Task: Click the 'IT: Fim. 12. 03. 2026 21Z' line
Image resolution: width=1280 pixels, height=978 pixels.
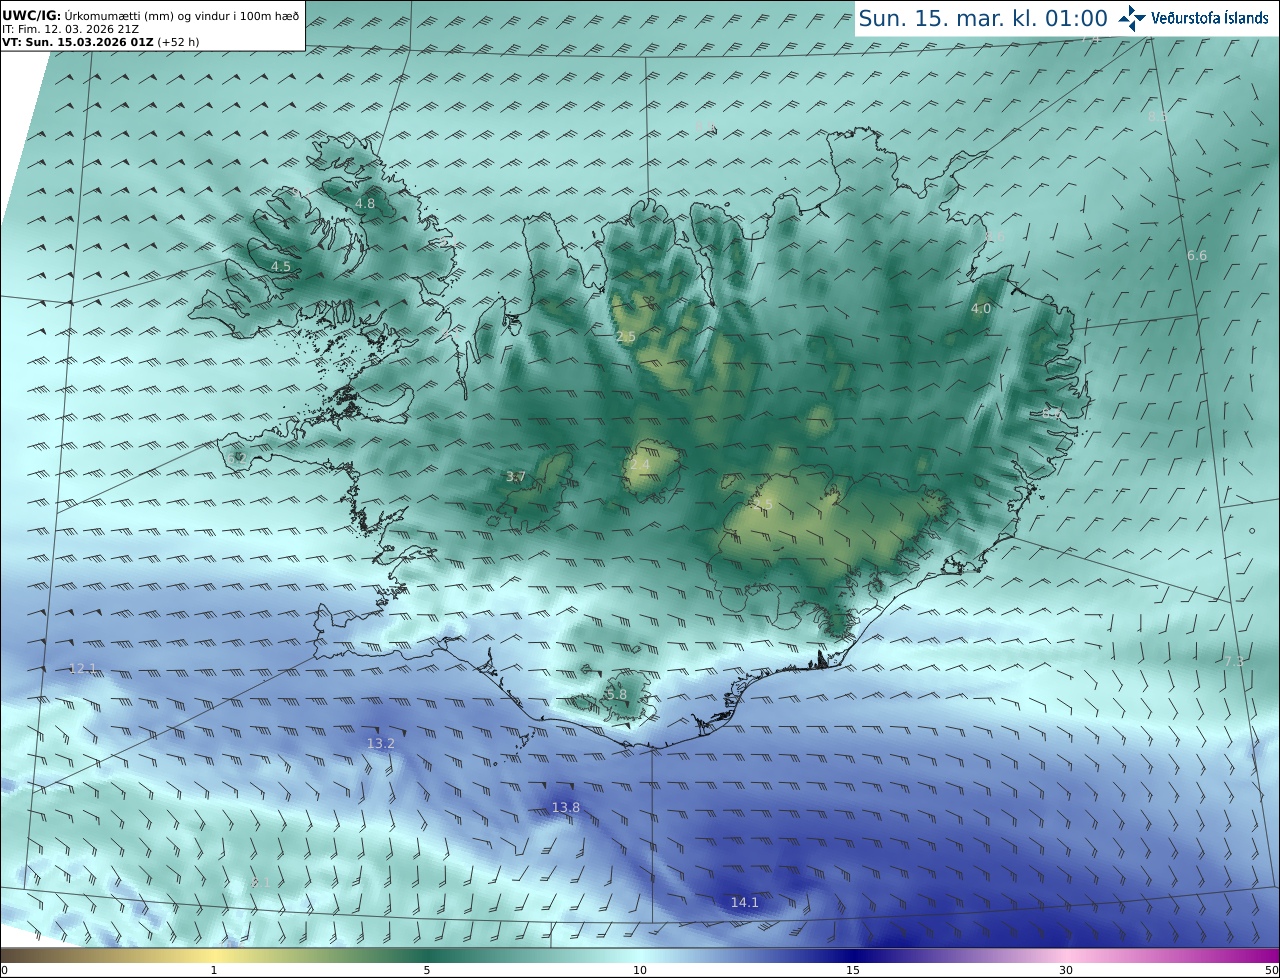Action: pyautogui.click(x=70, y=29)
